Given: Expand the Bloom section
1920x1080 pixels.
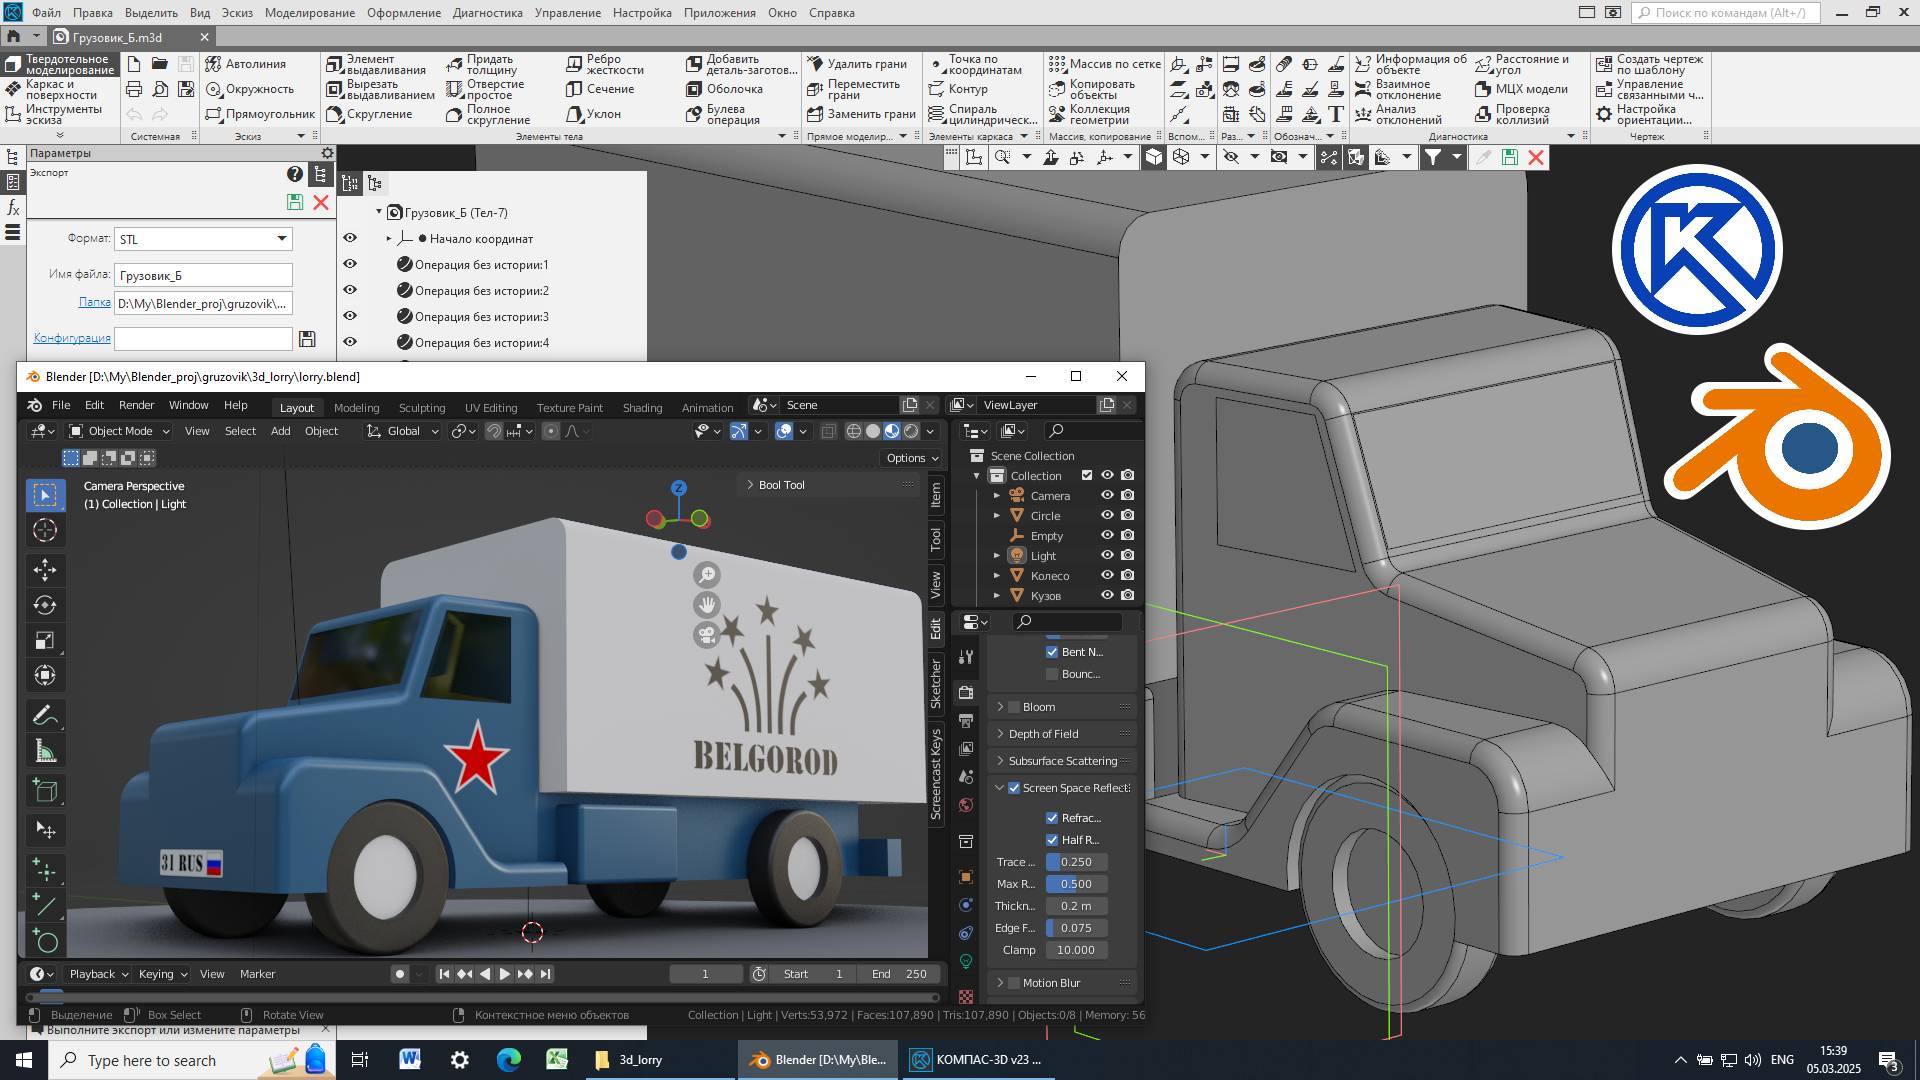Looking at the screenshot, I should [x=1001, y=707].
